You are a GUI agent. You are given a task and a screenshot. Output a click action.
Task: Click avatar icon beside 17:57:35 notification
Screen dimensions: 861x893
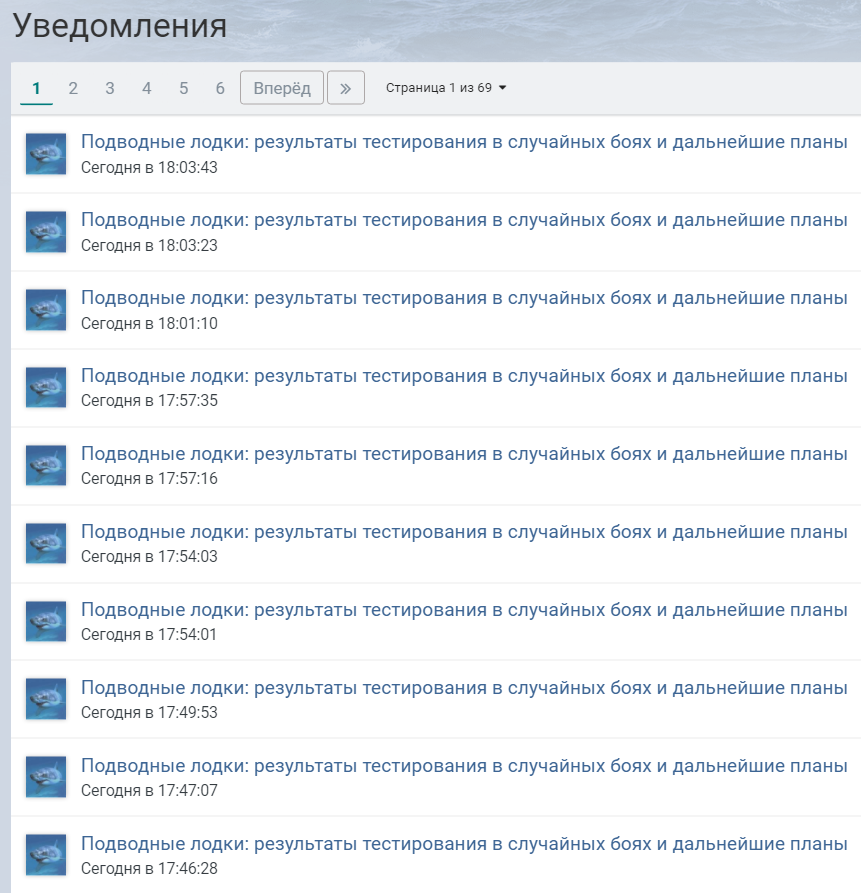pyautogui.click(x=46, y=388)
